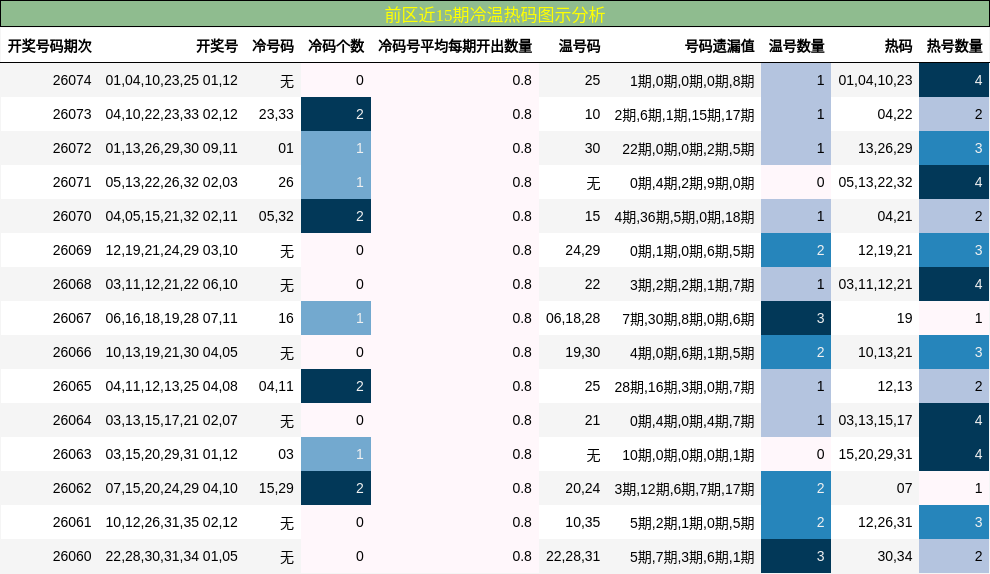Click draw numbers 06,16,18,19,28 07,11
This screenshot has height=574, width=990.
[x=171, y=318]
